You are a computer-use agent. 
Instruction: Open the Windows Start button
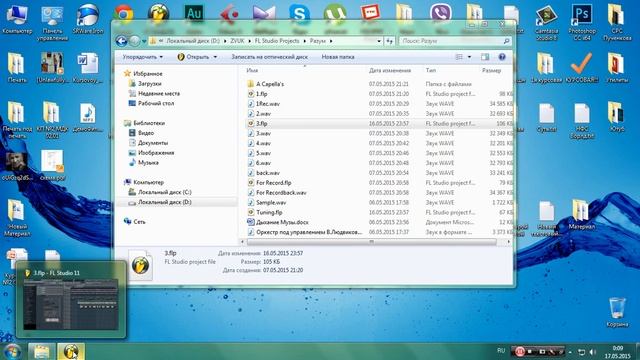pyautogui.click(x=12, y=351)
